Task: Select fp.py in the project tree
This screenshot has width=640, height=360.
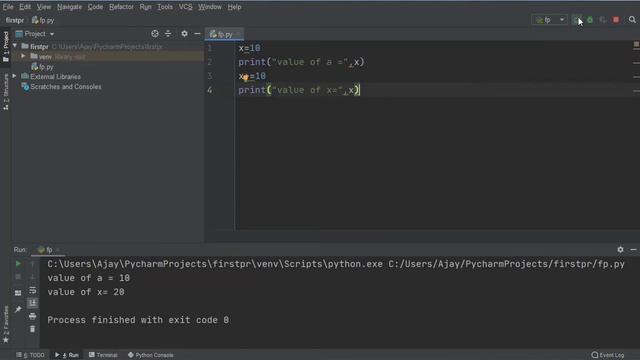Action: (42, 67)
